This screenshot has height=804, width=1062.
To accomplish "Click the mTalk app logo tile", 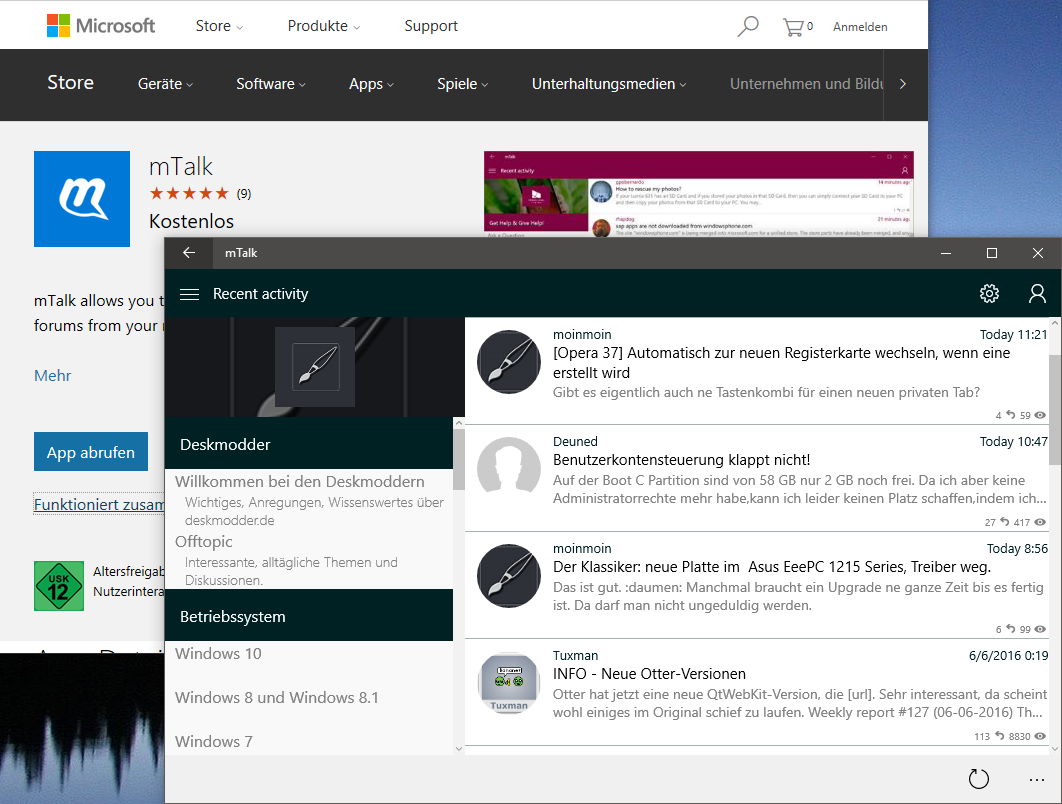I will [82, 199].
